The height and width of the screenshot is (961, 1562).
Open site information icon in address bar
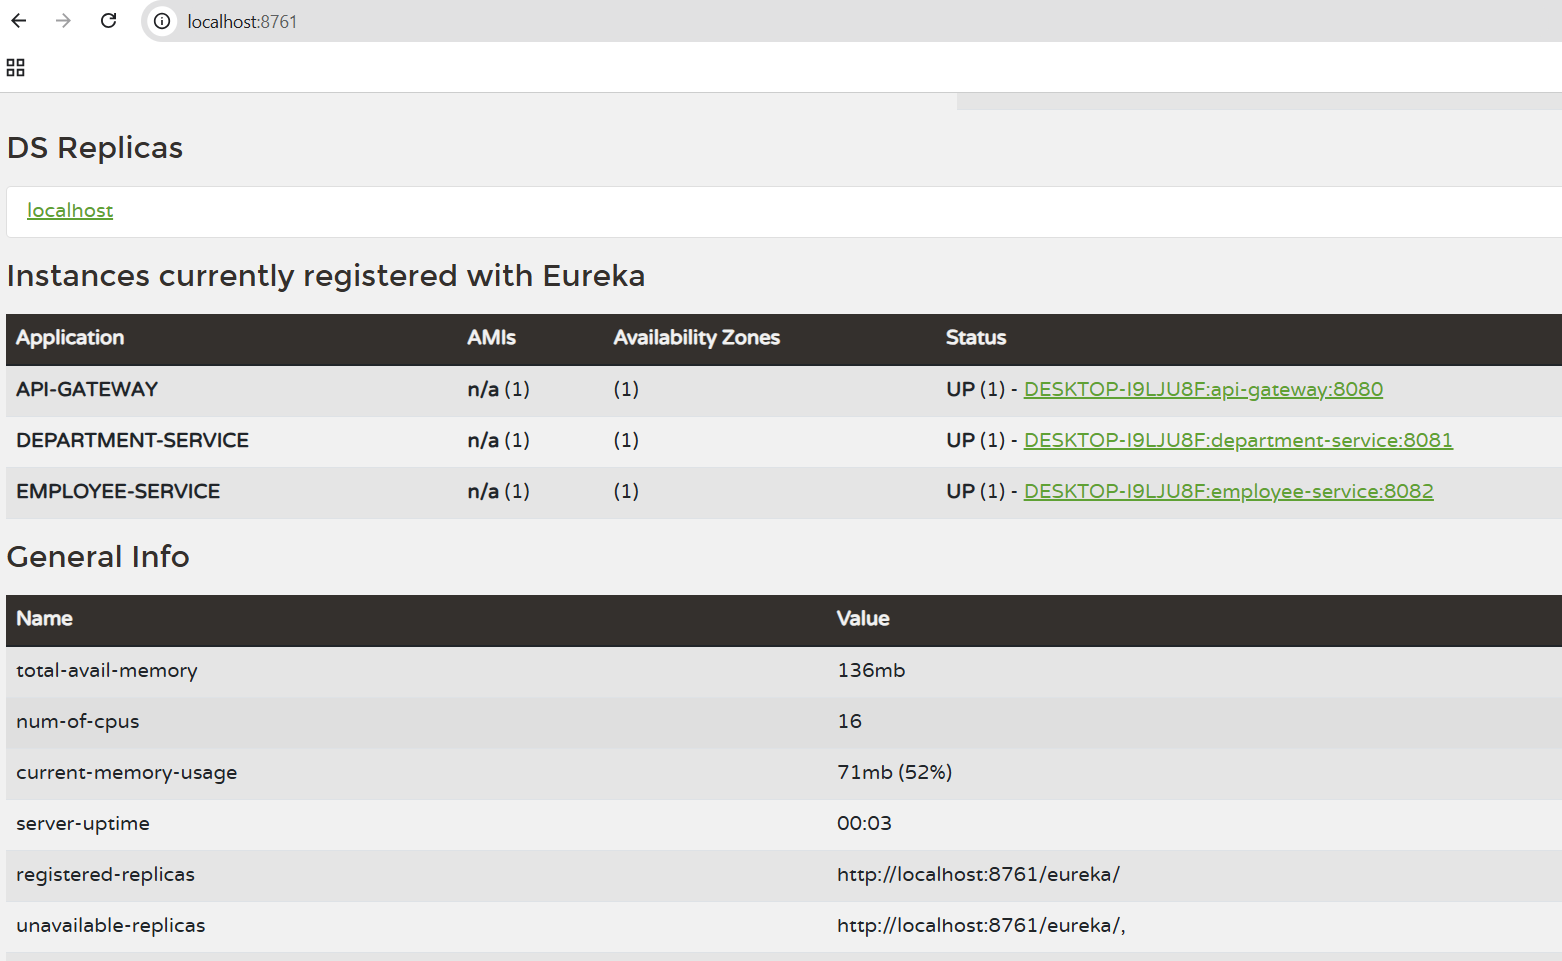pyautogui.click(x=162, y=21)
